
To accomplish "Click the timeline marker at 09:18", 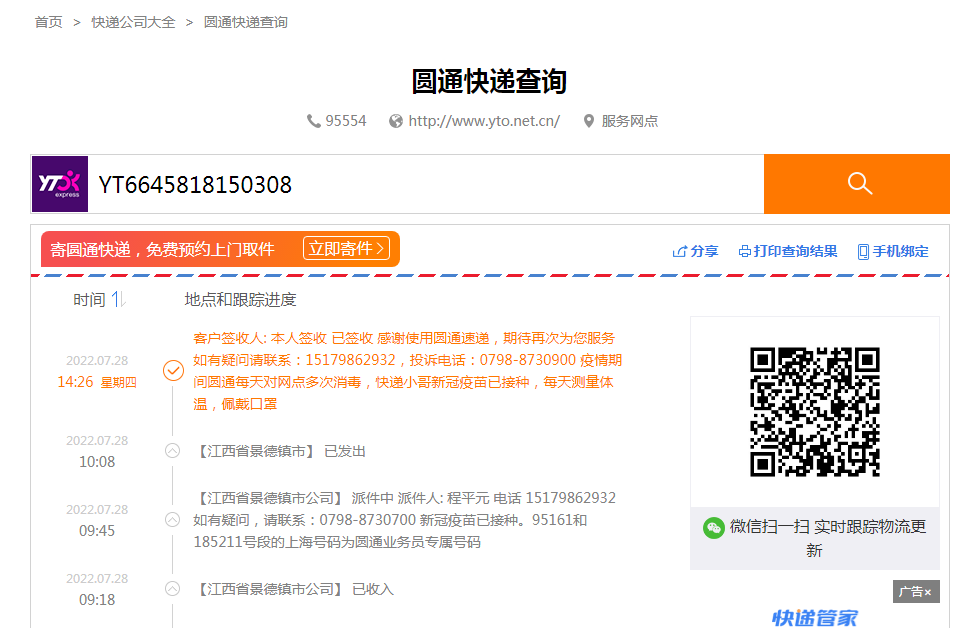I will (x=173, y=589).
